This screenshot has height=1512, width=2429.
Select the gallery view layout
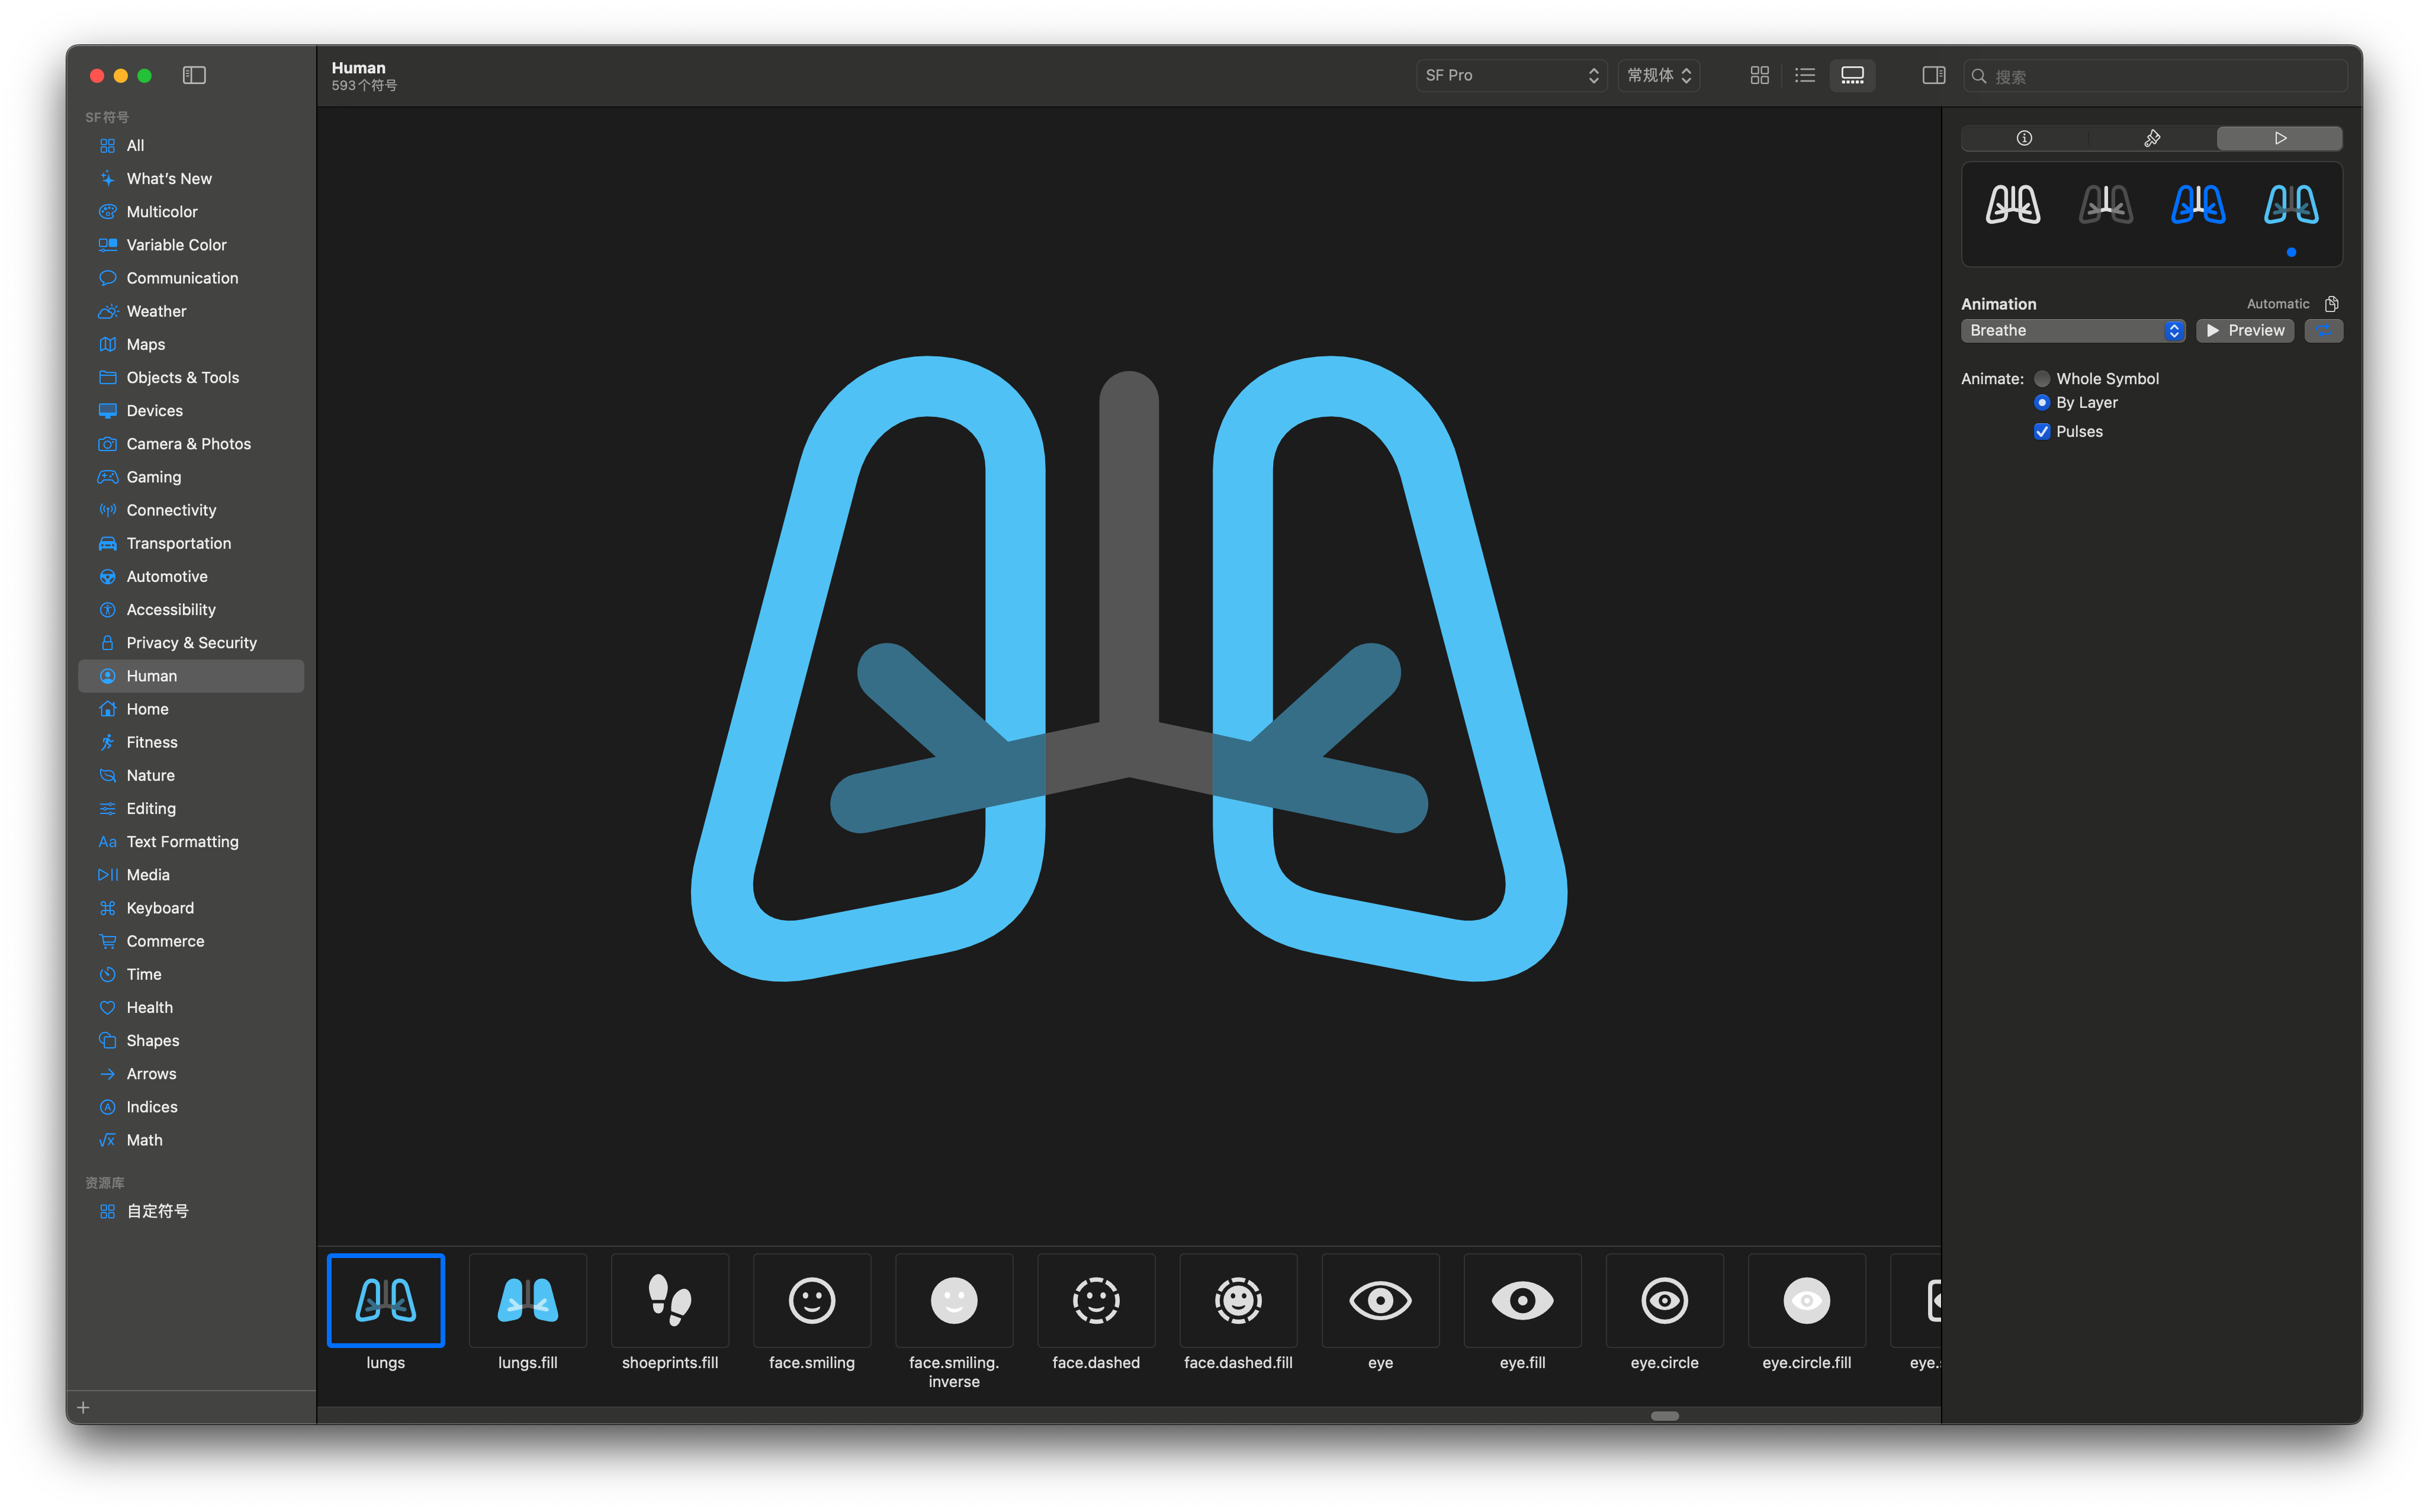1852,75
